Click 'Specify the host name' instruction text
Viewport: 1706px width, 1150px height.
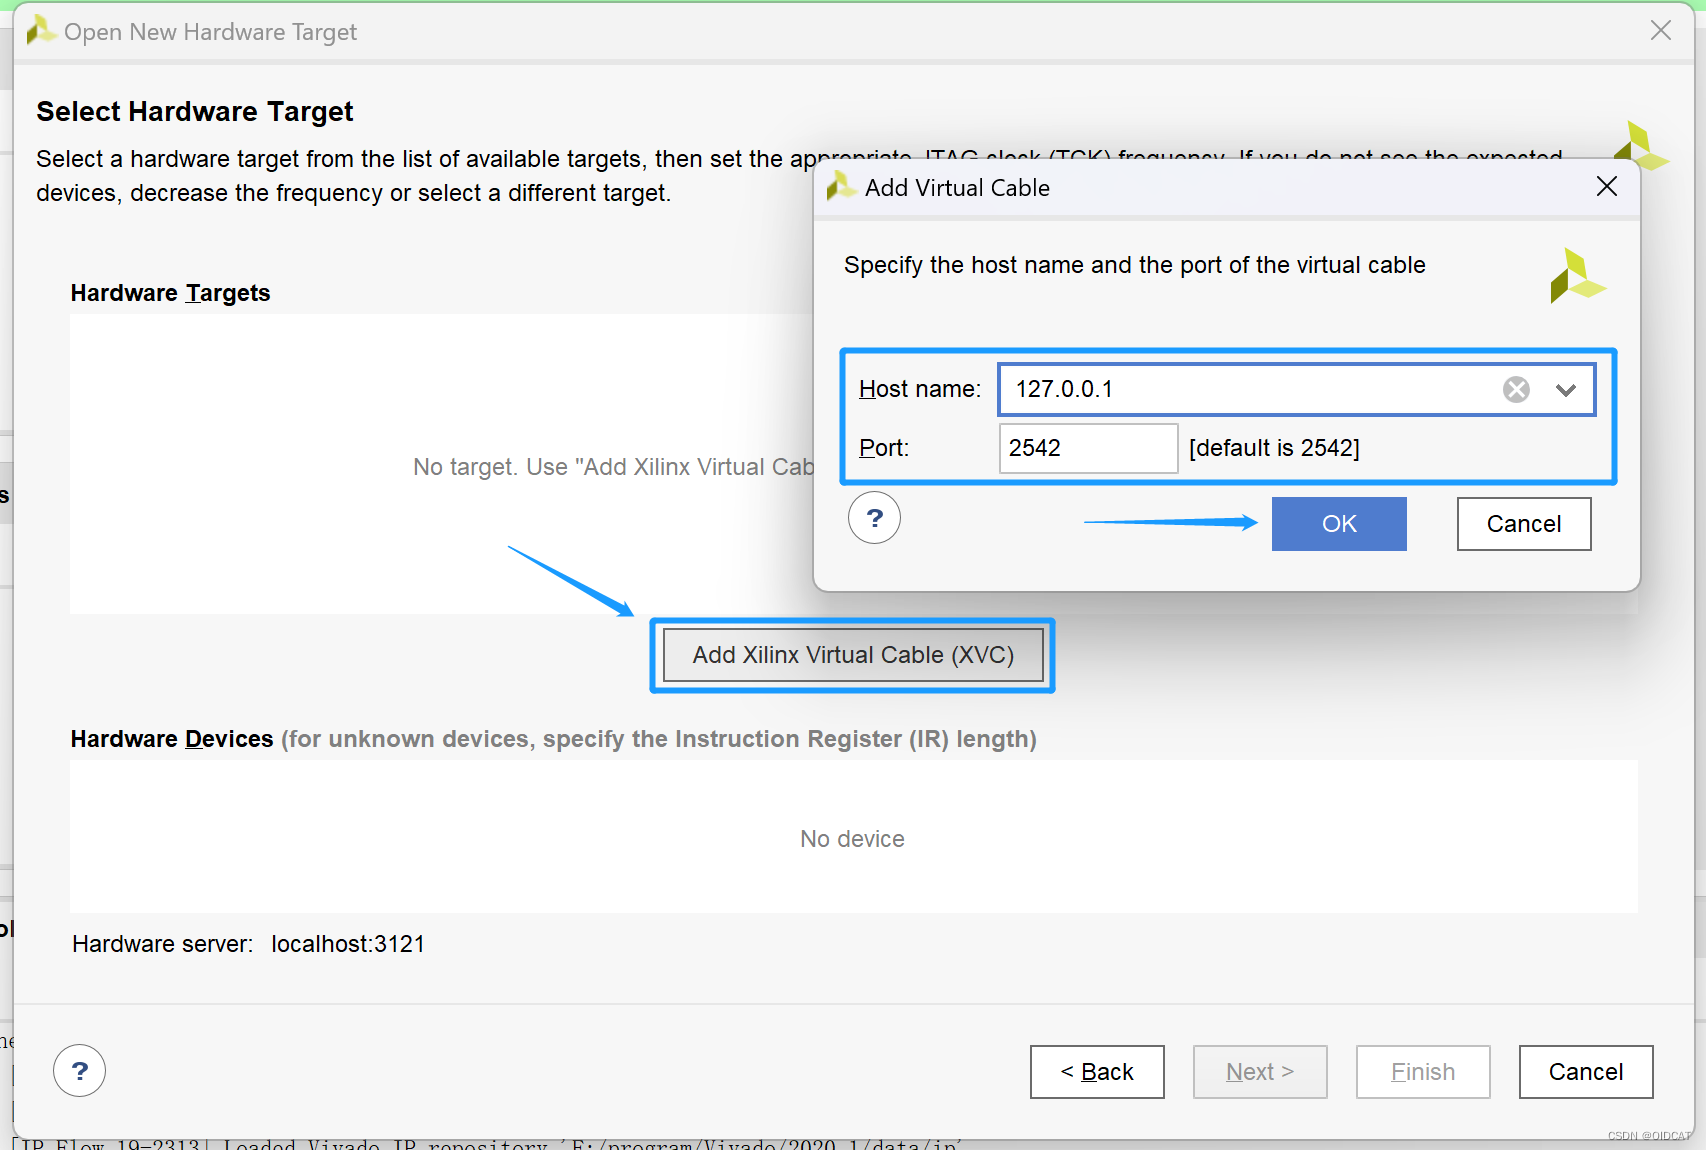[x=1135, y=265]
